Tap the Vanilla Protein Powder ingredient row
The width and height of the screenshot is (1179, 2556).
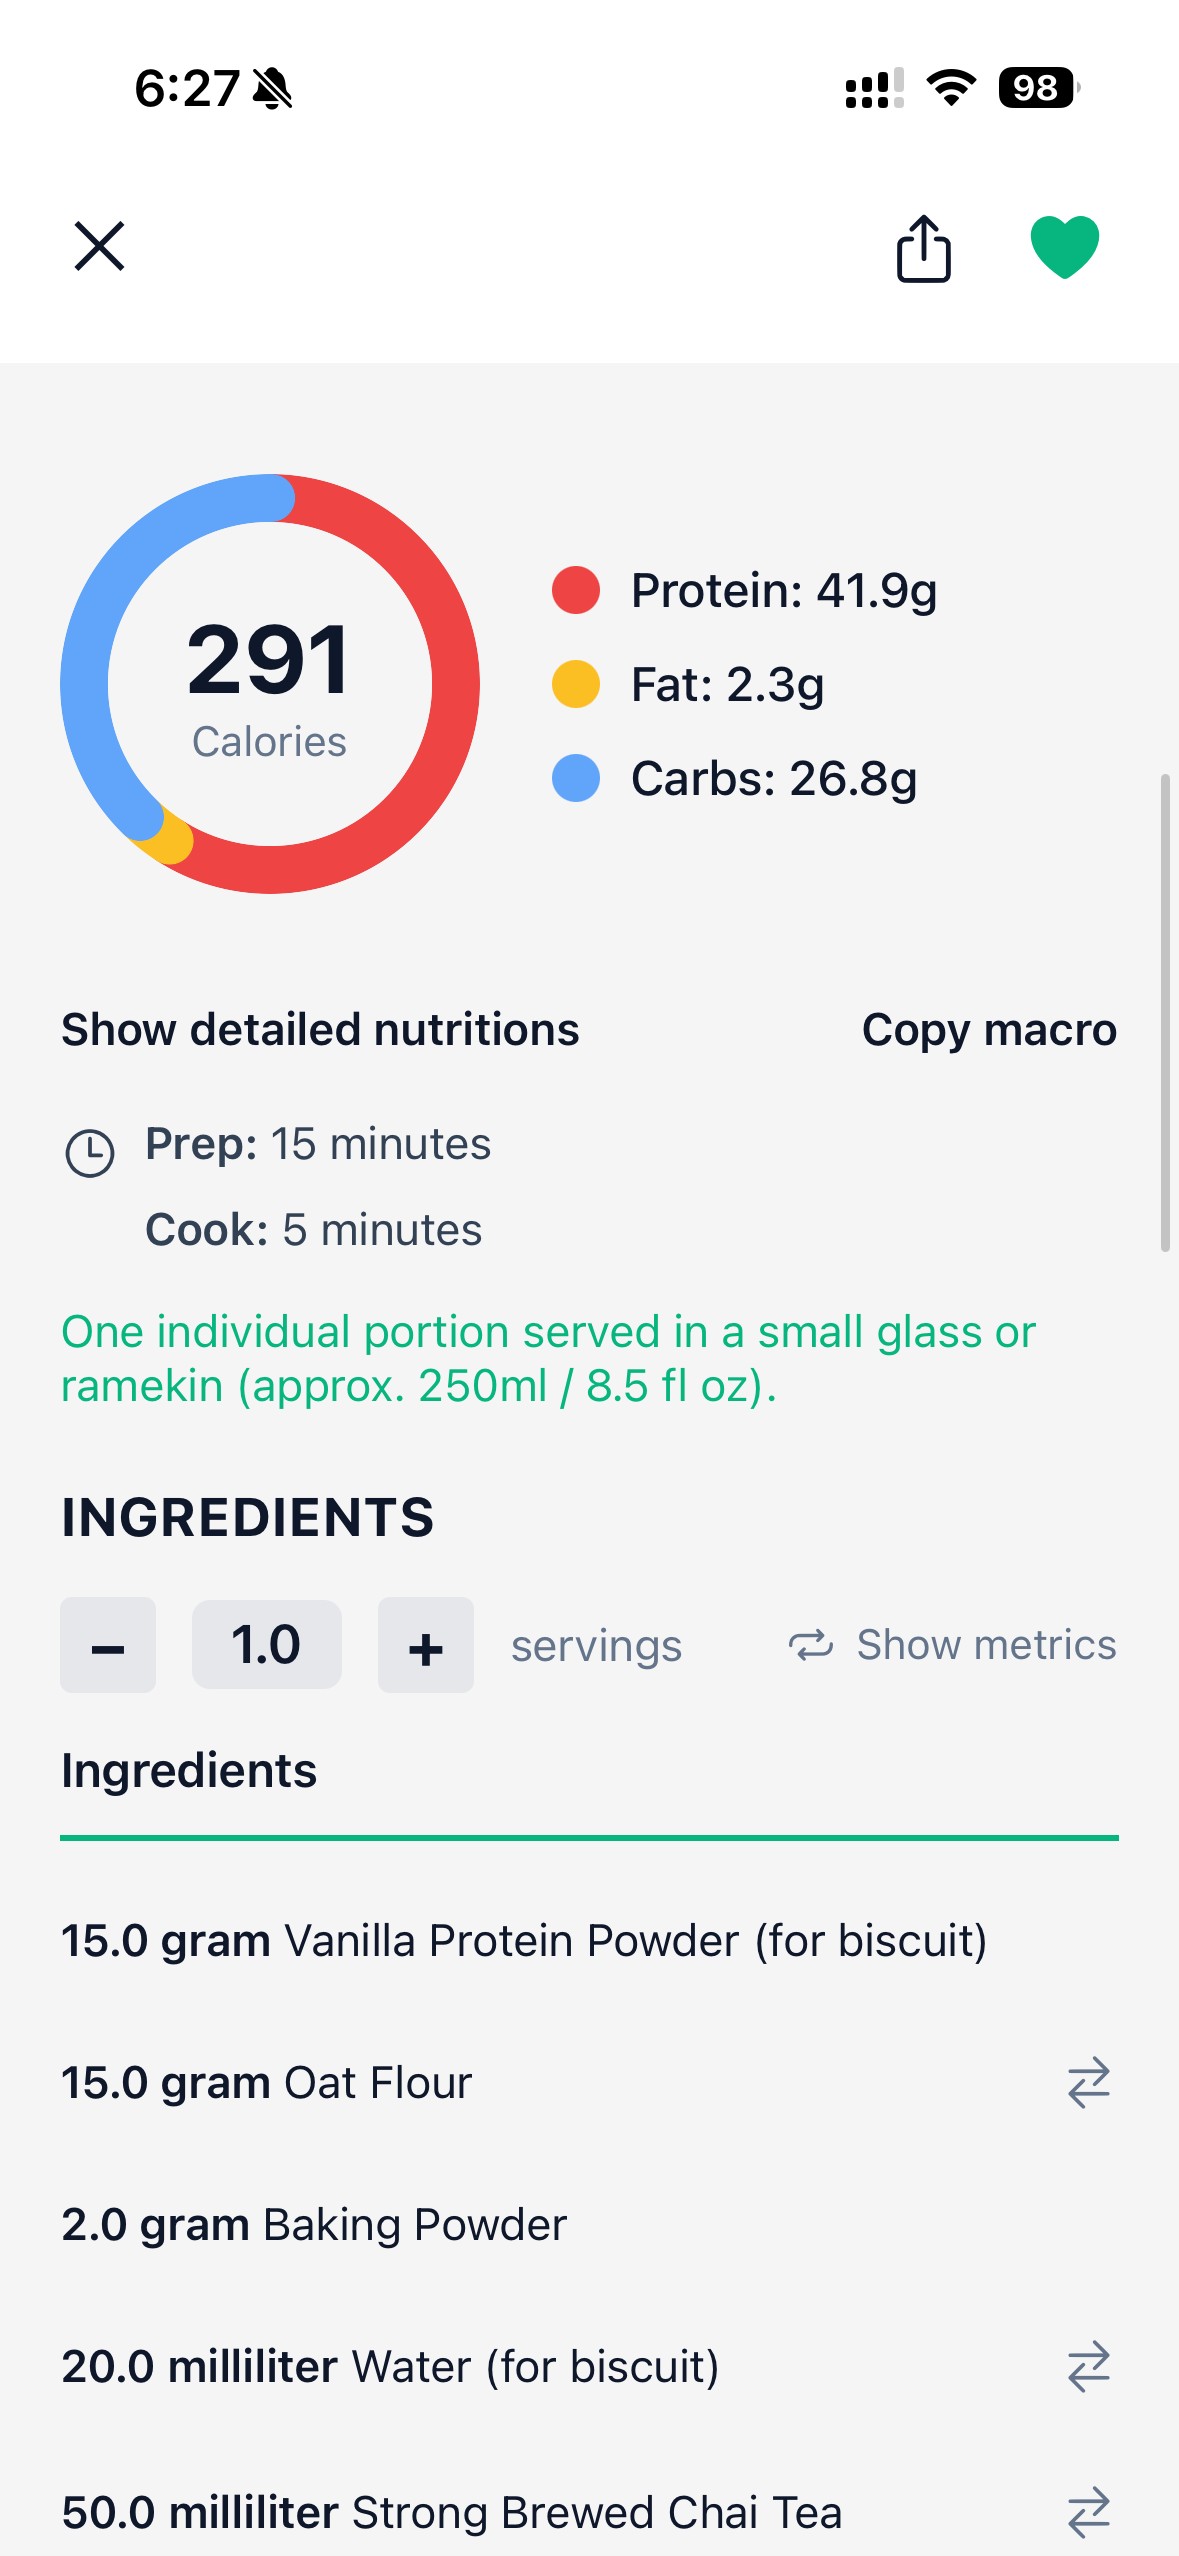pos(524,1941)
